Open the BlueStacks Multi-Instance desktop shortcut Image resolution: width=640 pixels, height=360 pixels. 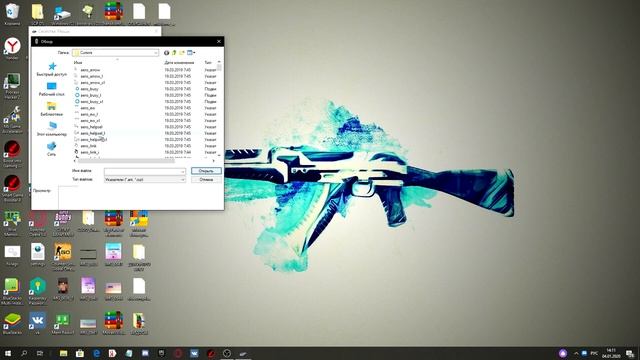[12, 291]
